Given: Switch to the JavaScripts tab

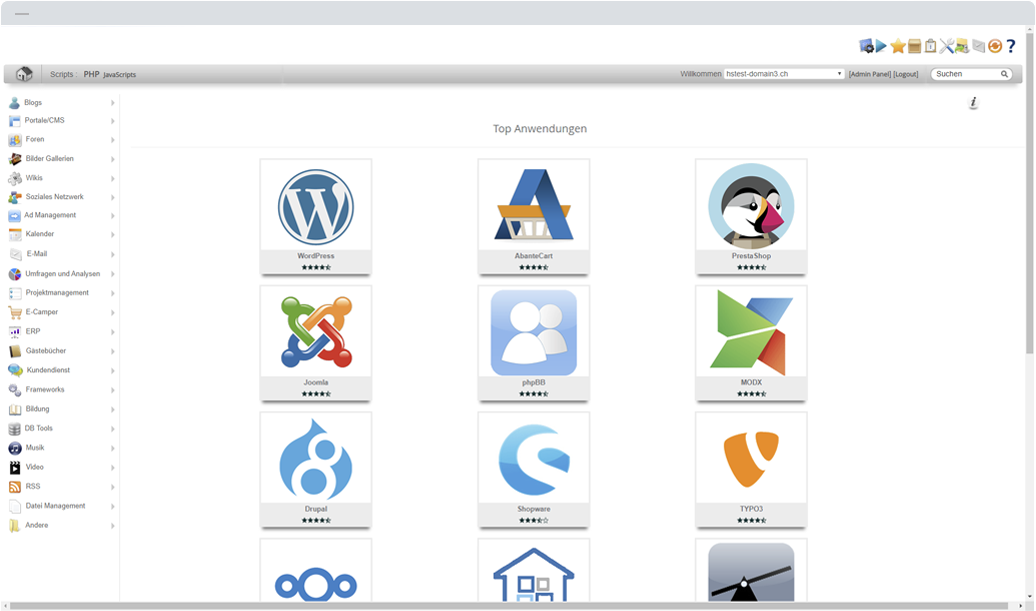Looking at the screenshot, I should 120,75.
